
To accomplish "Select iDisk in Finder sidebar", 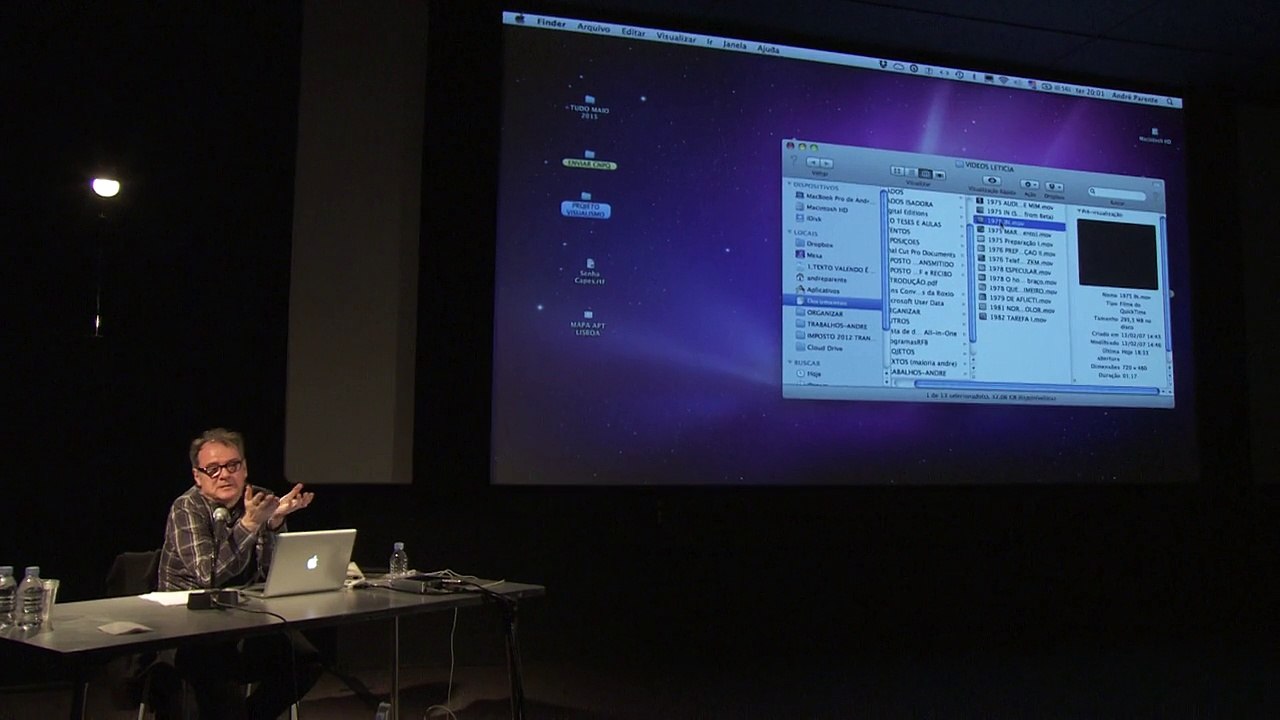I will [x=808, y=218].
